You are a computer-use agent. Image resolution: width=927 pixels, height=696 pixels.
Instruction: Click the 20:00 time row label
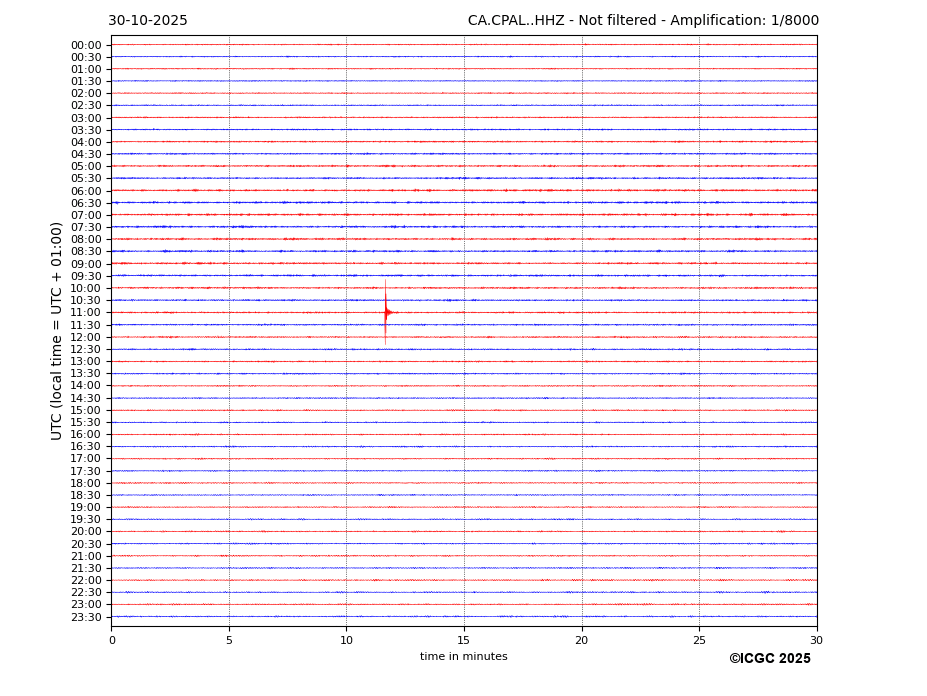click(x=86, y=532)
